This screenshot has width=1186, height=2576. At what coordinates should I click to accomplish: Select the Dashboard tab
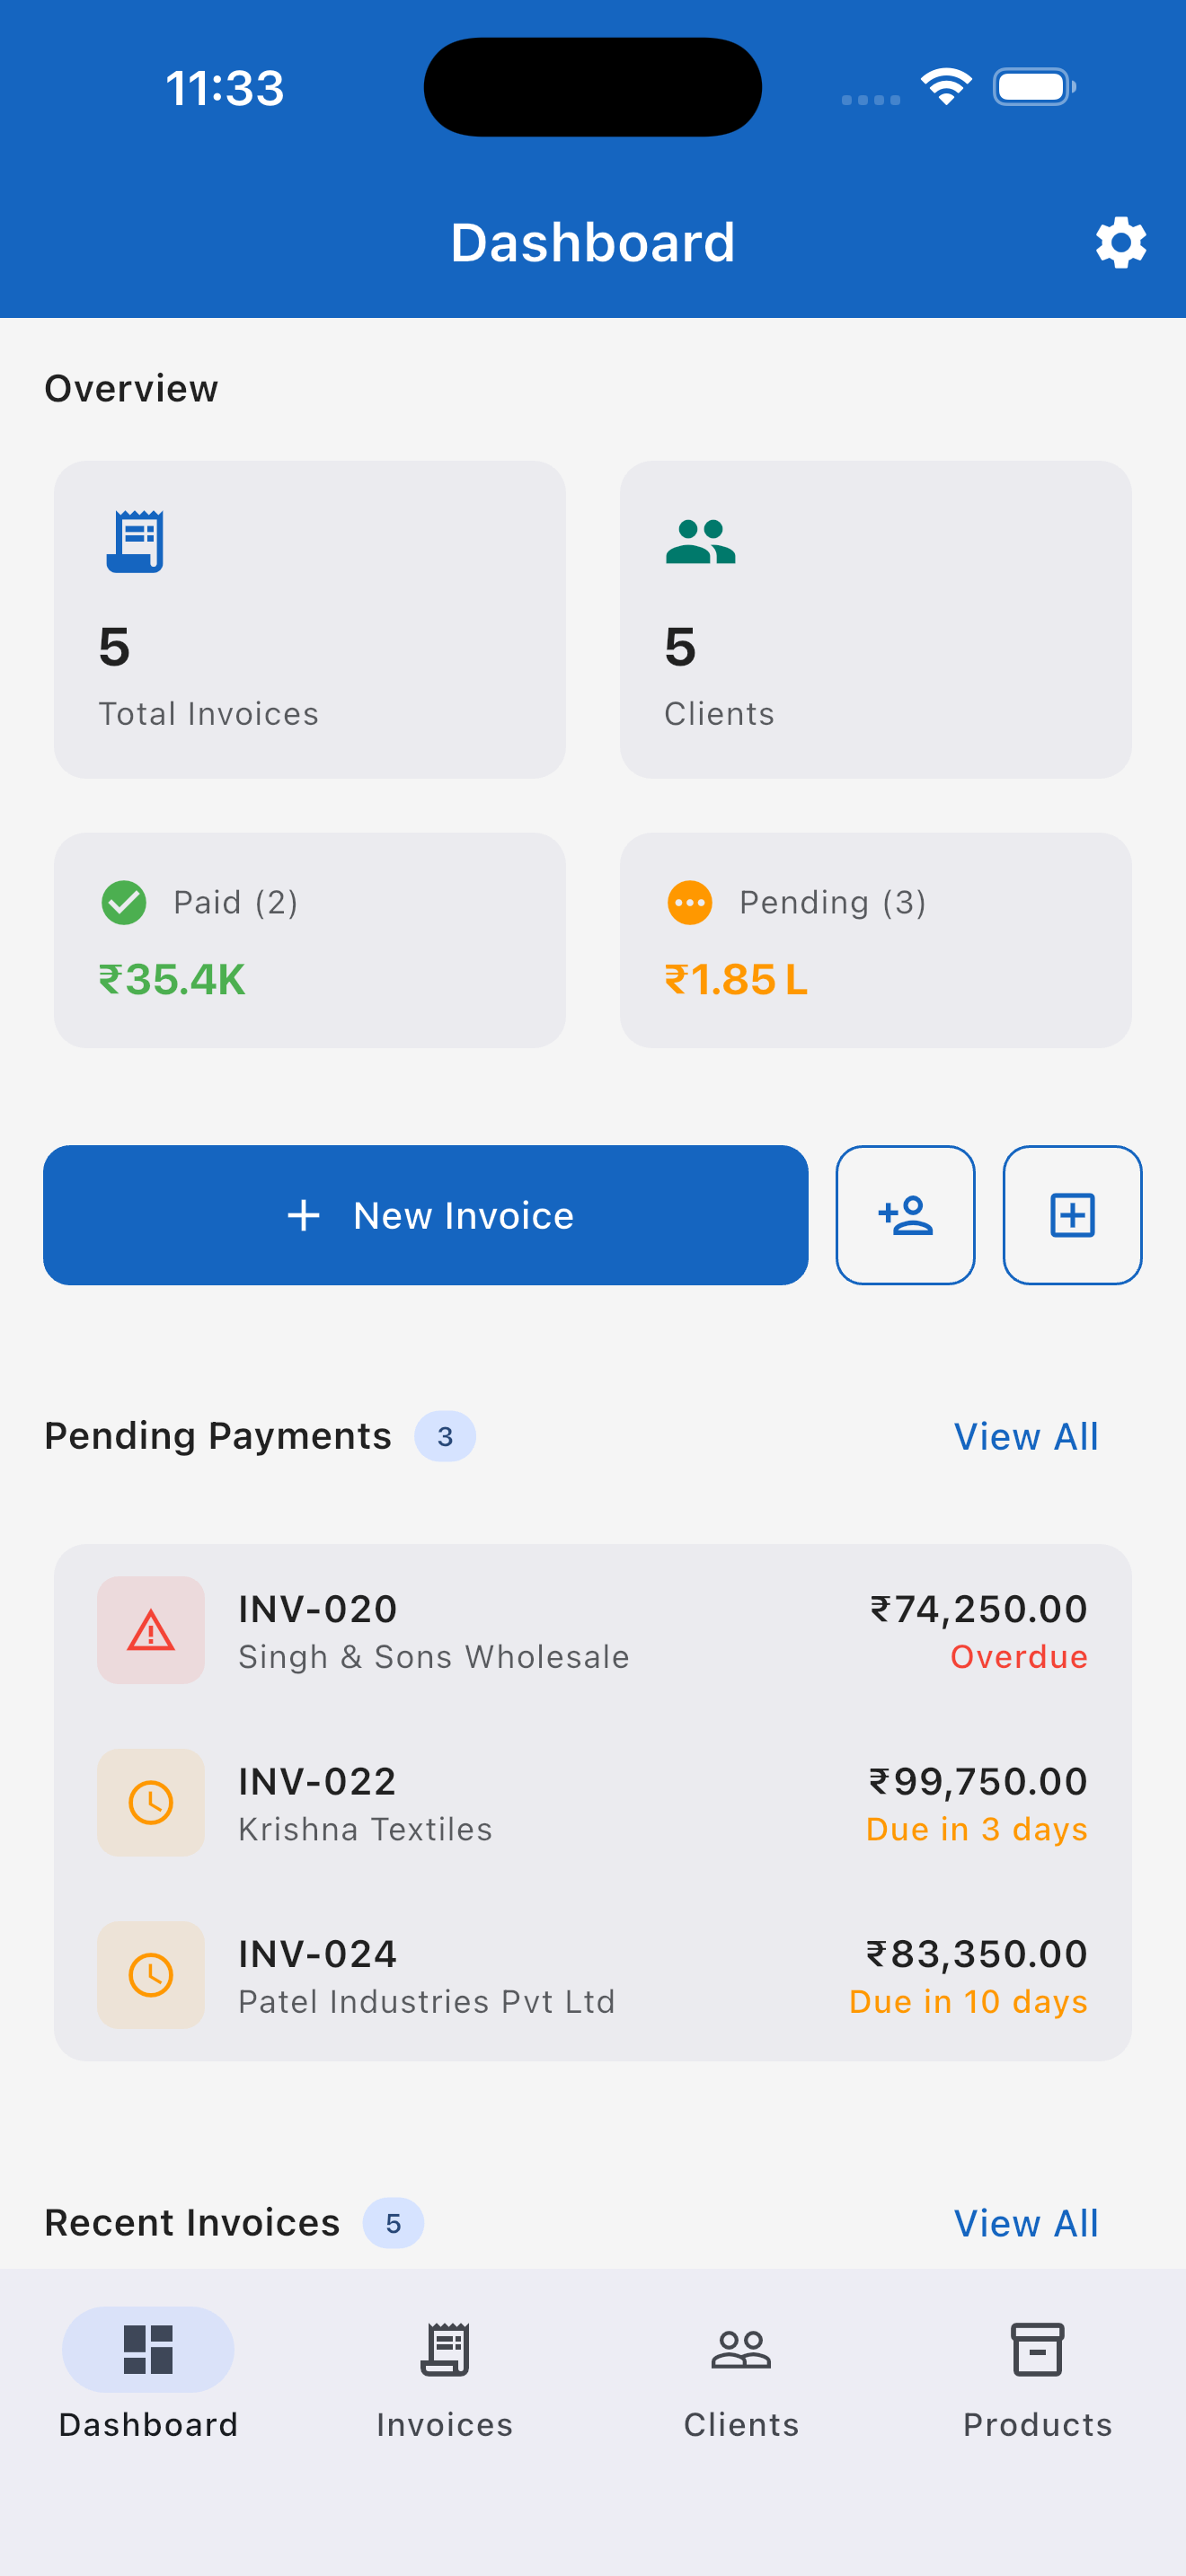pyautogui.click(x=148, y=2380)
